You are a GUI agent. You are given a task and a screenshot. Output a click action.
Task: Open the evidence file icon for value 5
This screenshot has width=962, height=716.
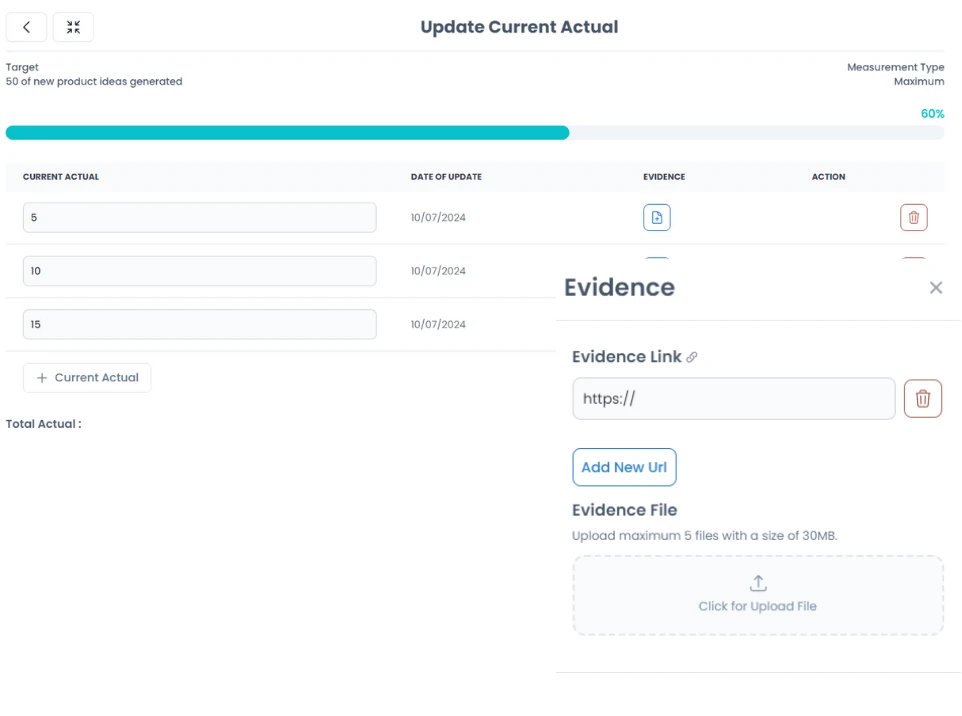point(656,217)
